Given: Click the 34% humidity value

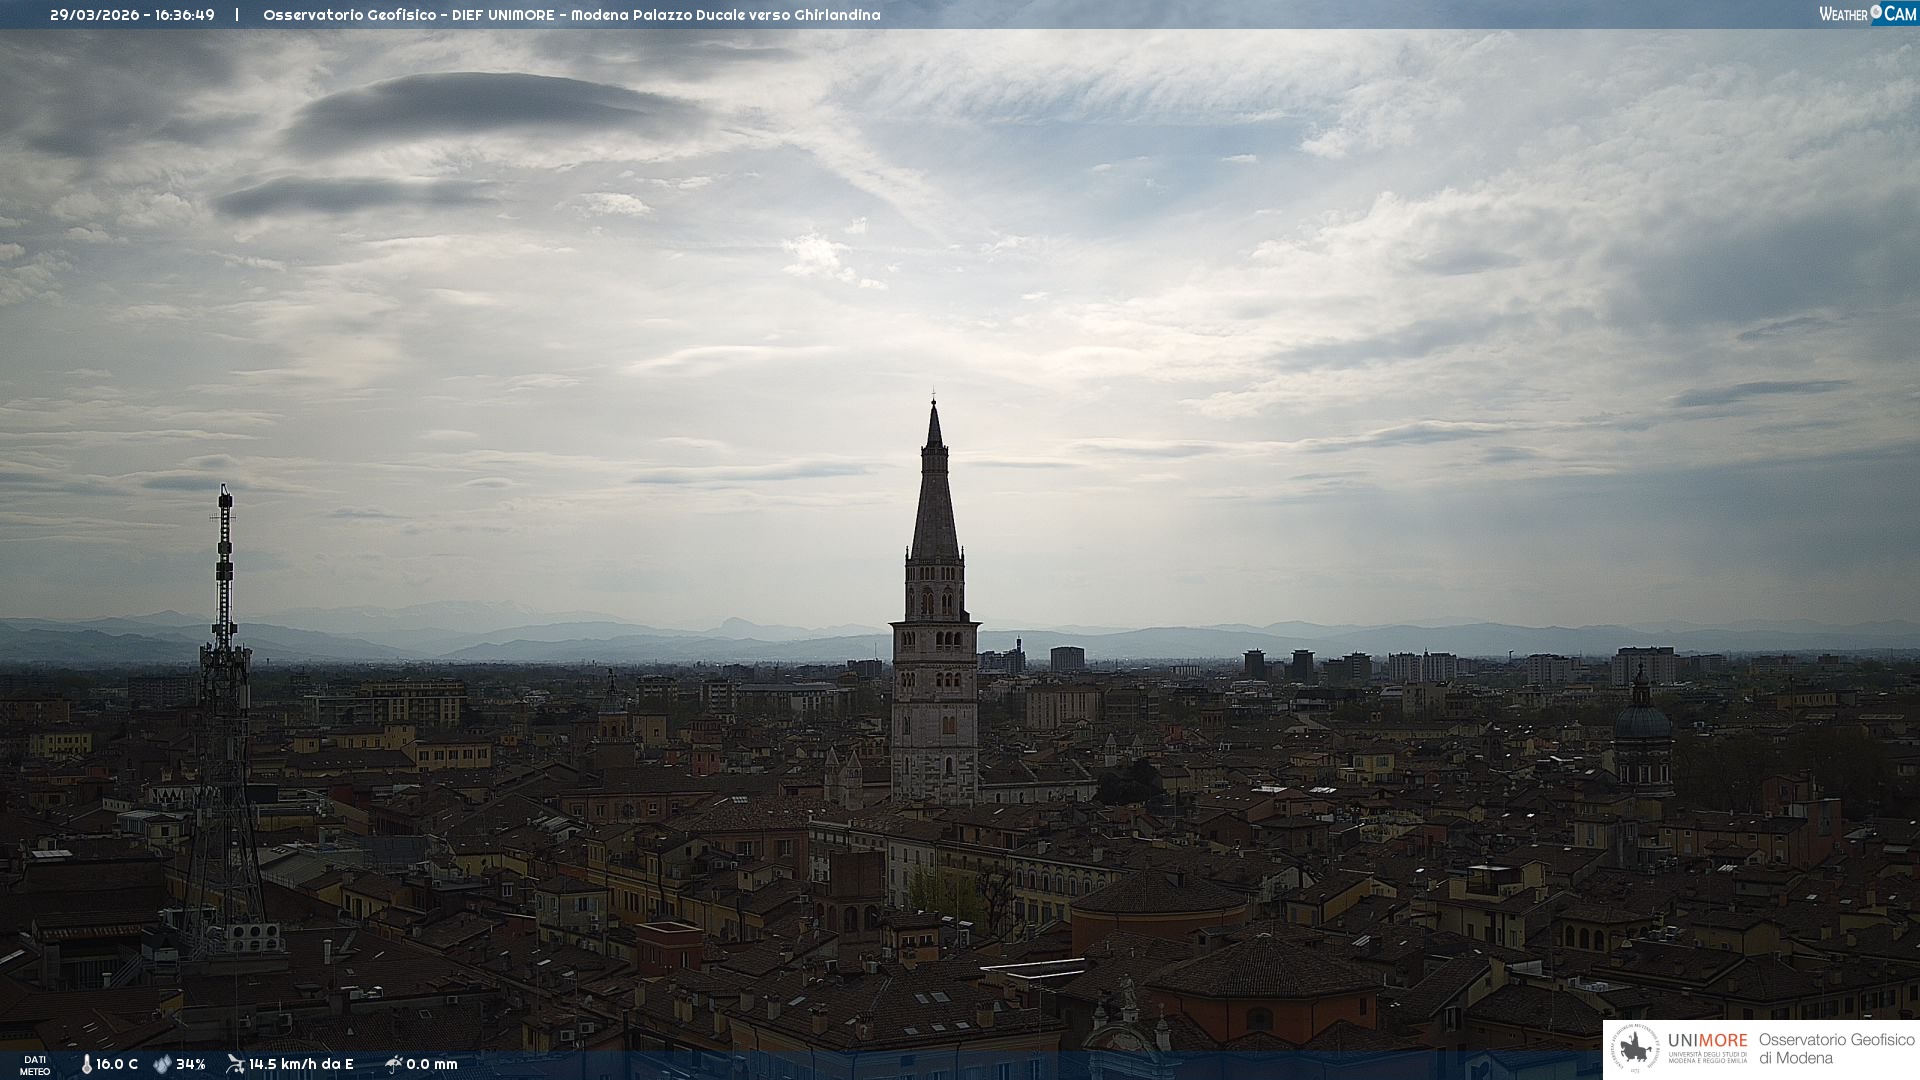Looking at the screenshot, I should [x=190, y=1064].
